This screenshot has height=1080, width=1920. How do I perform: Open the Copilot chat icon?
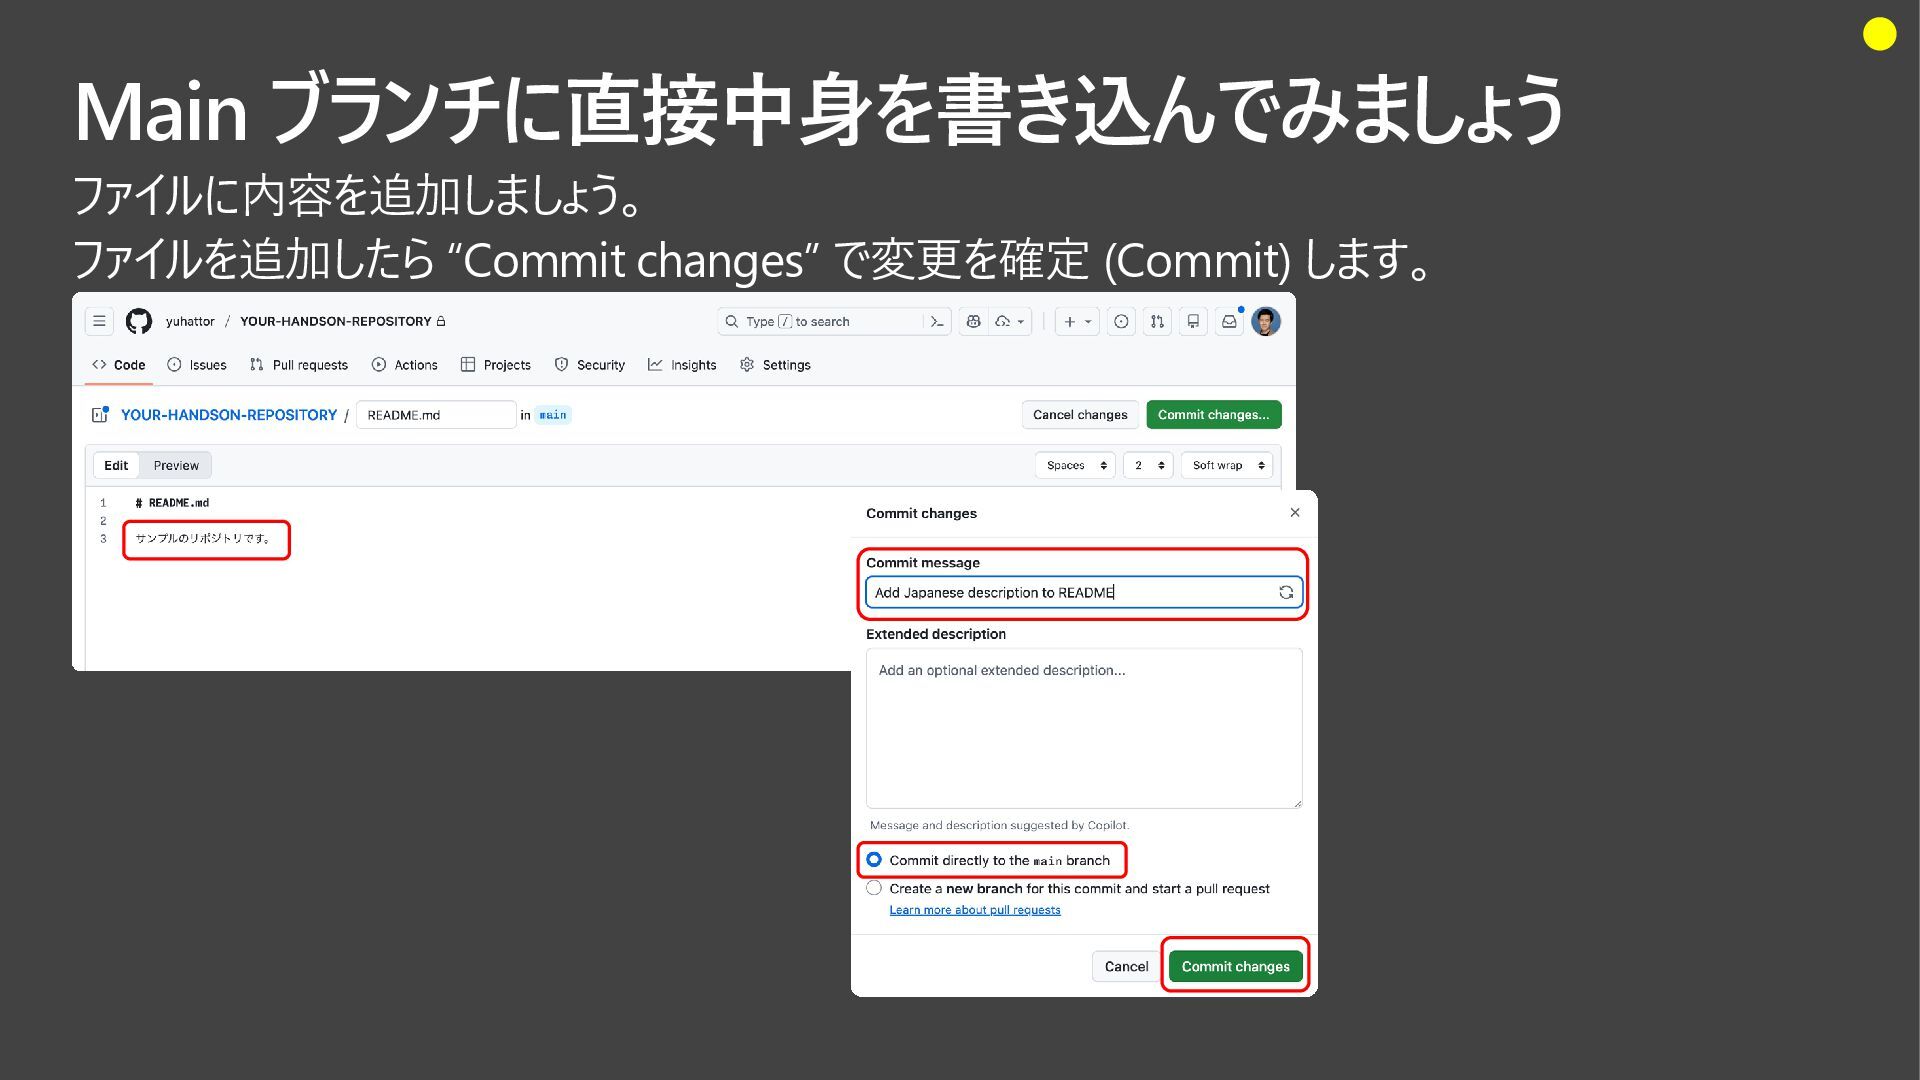pyautogui.click(x=973, y=321)
